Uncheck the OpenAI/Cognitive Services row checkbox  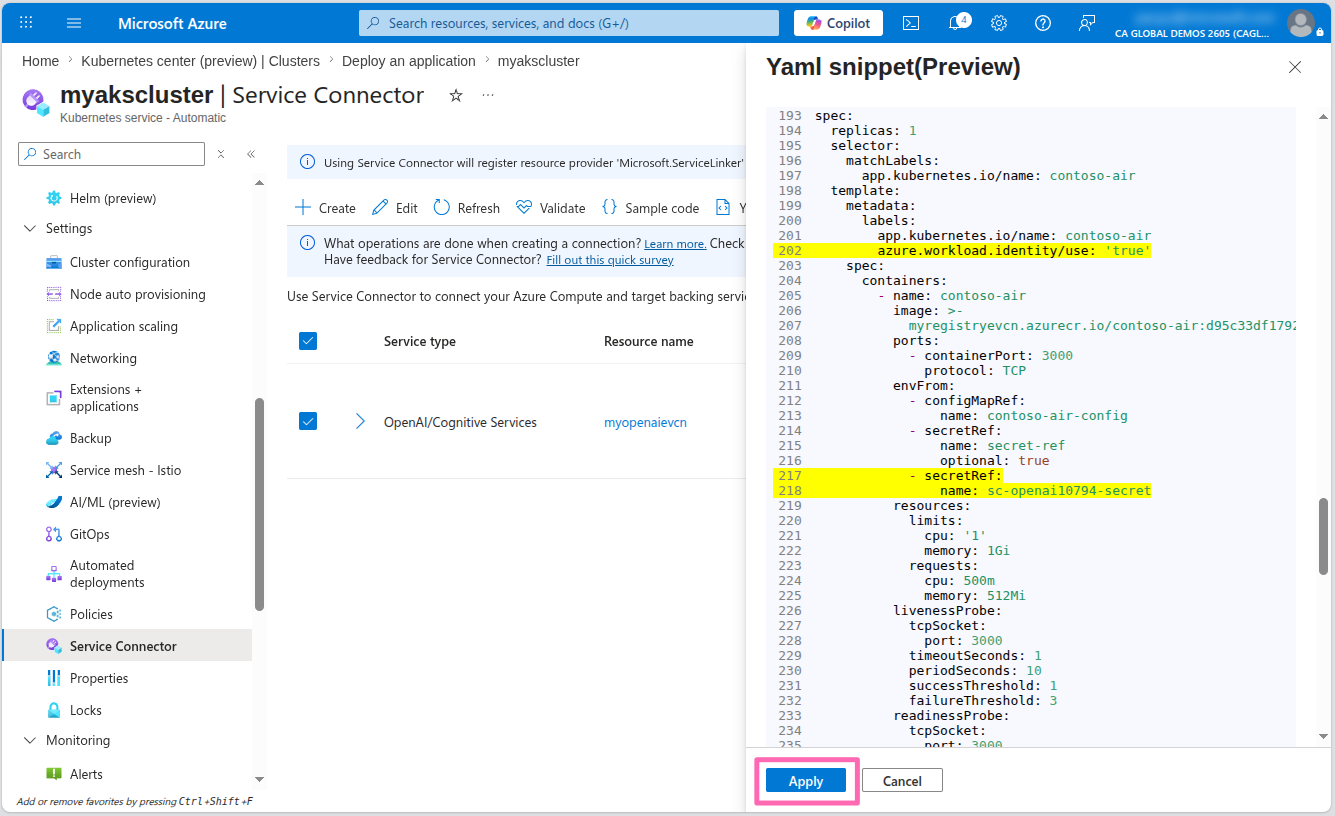[308, 421]
